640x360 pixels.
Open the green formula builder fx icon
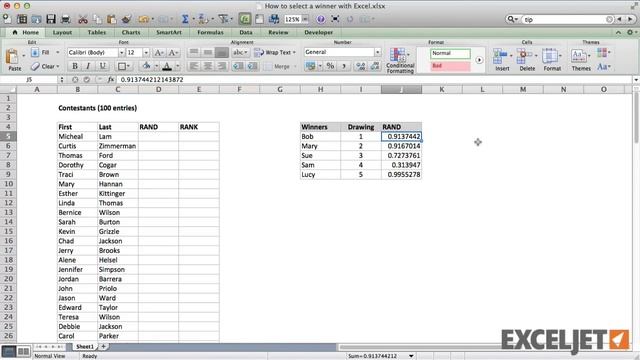coord(245,19)
